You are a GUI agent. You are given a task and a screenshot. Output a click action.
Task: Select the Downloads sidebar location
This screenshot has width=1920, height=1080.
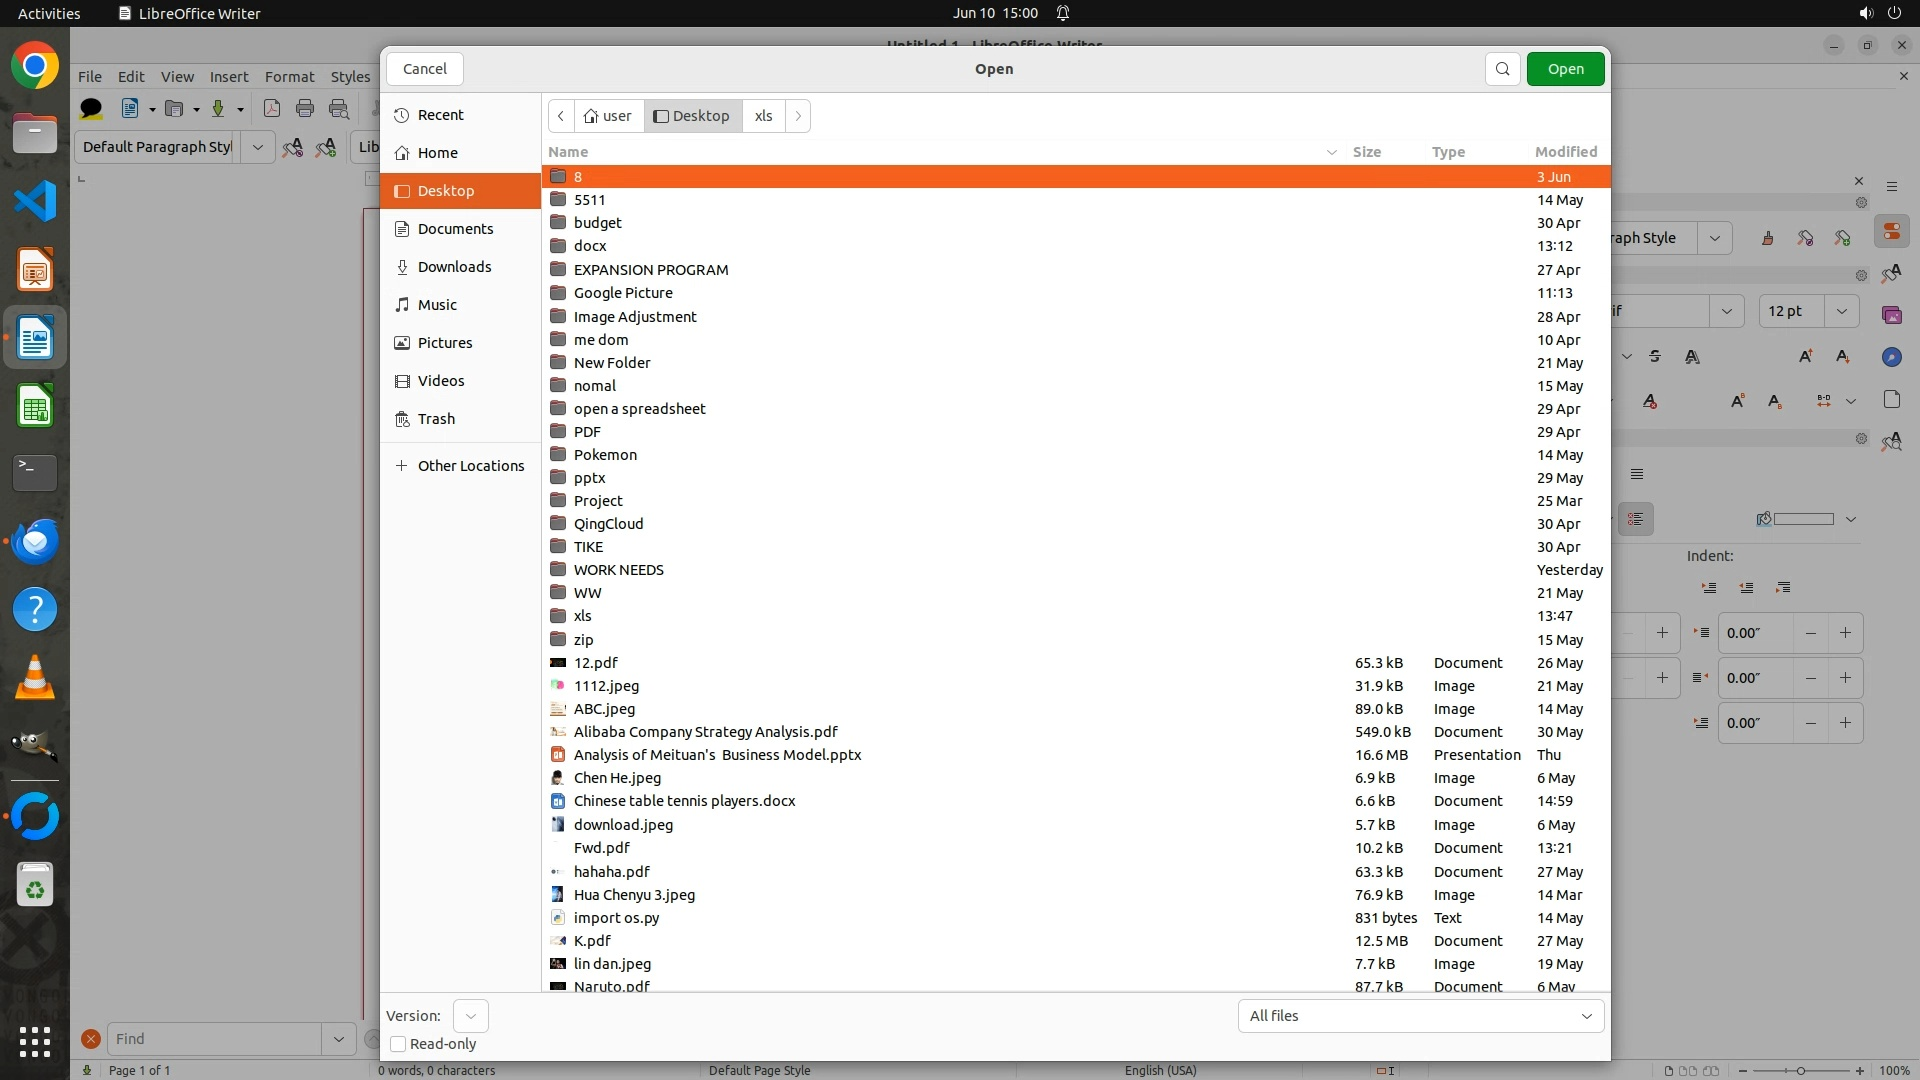pyautogui.click(x=454, y=267)
